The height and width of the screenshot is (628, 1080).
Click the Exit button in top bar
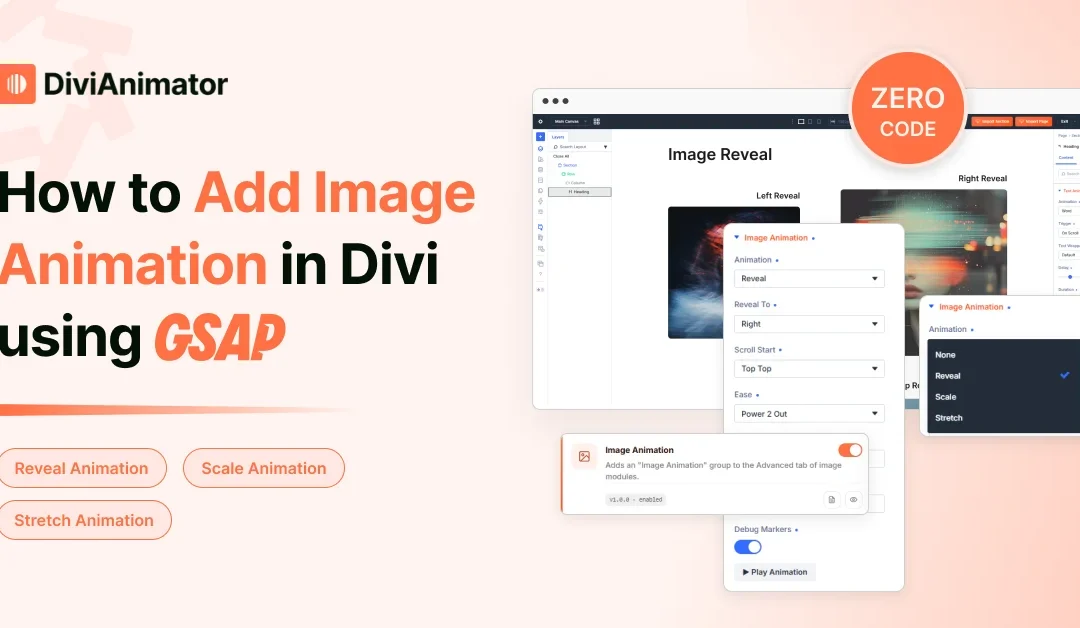pos(1064,121)
